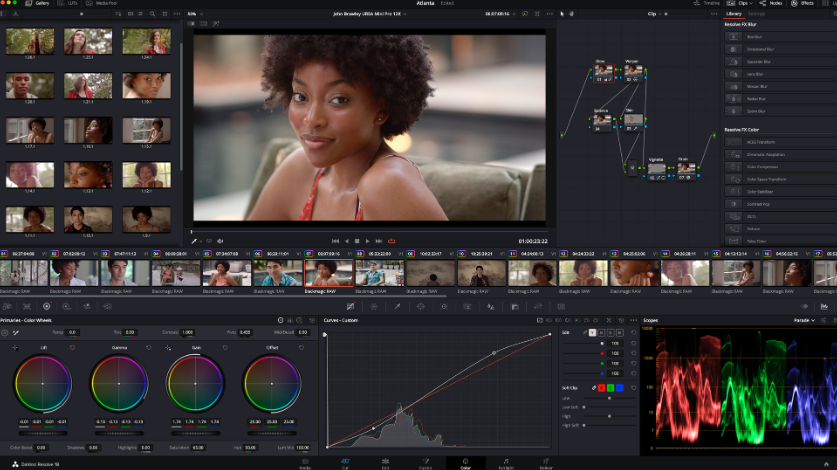The height and width of the screenshot is (470, 837).
Task: Open the Clip dropdown in node editor
Action: [654, 14]
